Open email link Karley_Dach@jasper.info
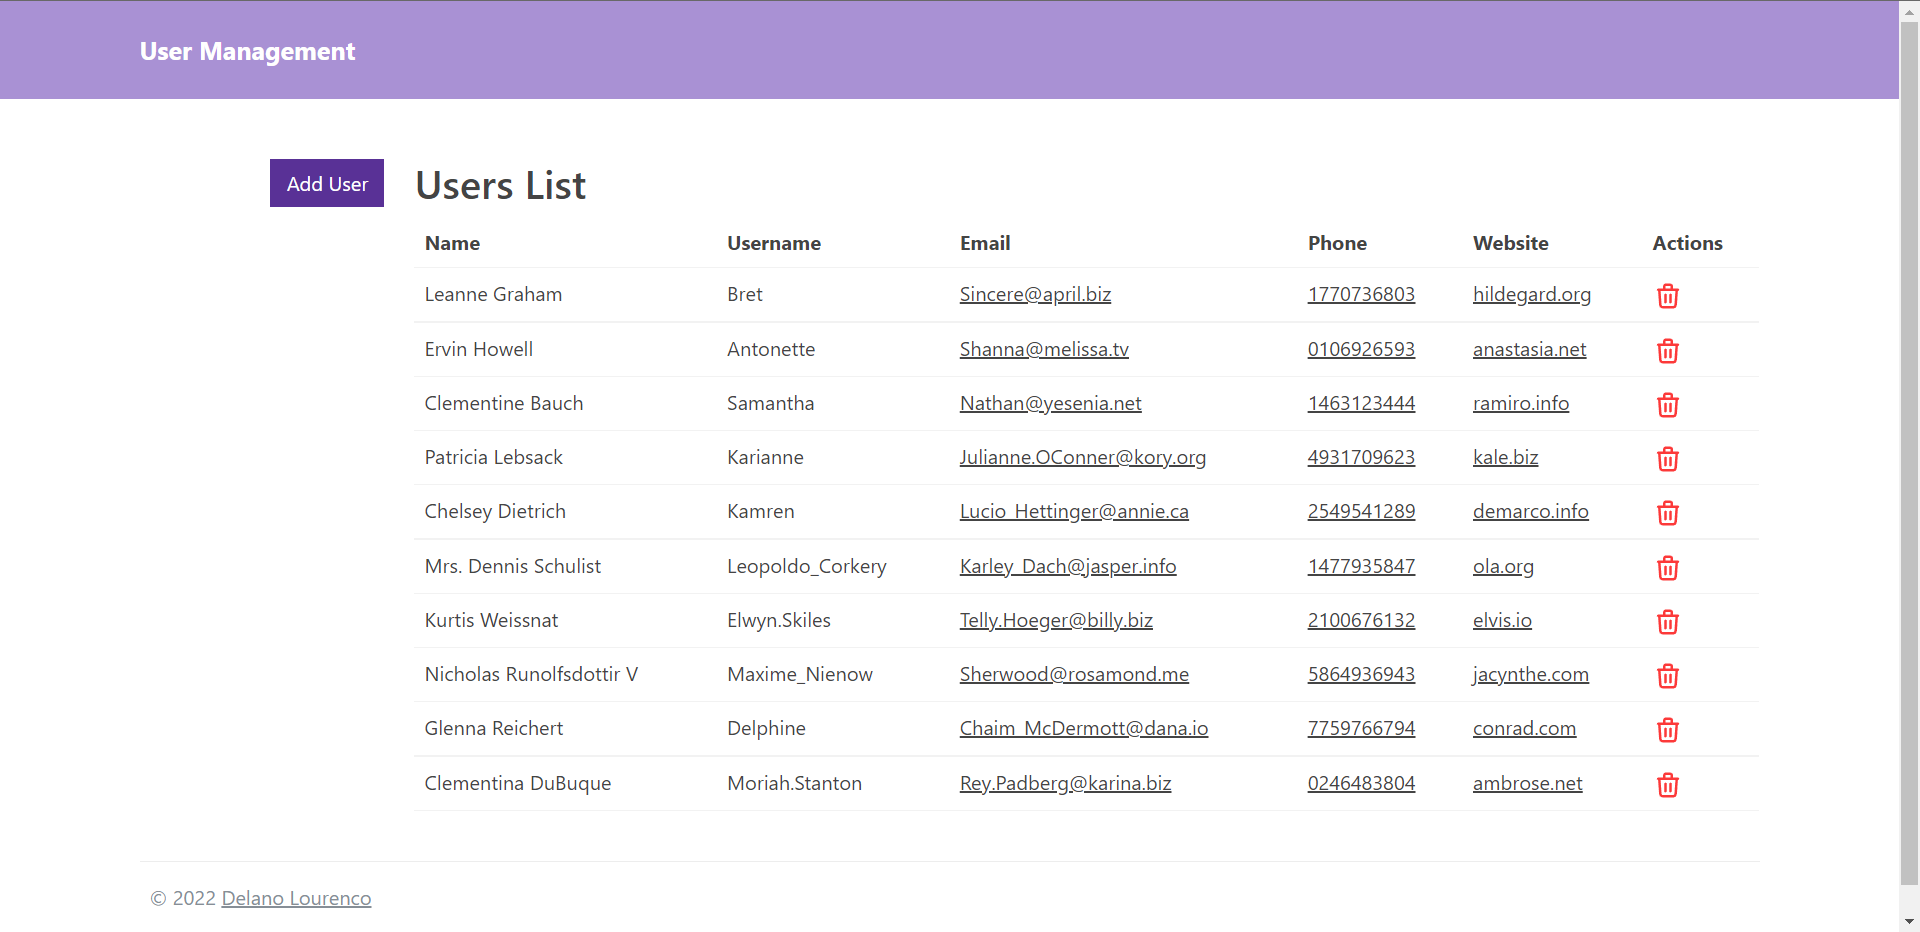This screenshot has width=1920, height=932. coord(1068,566)
